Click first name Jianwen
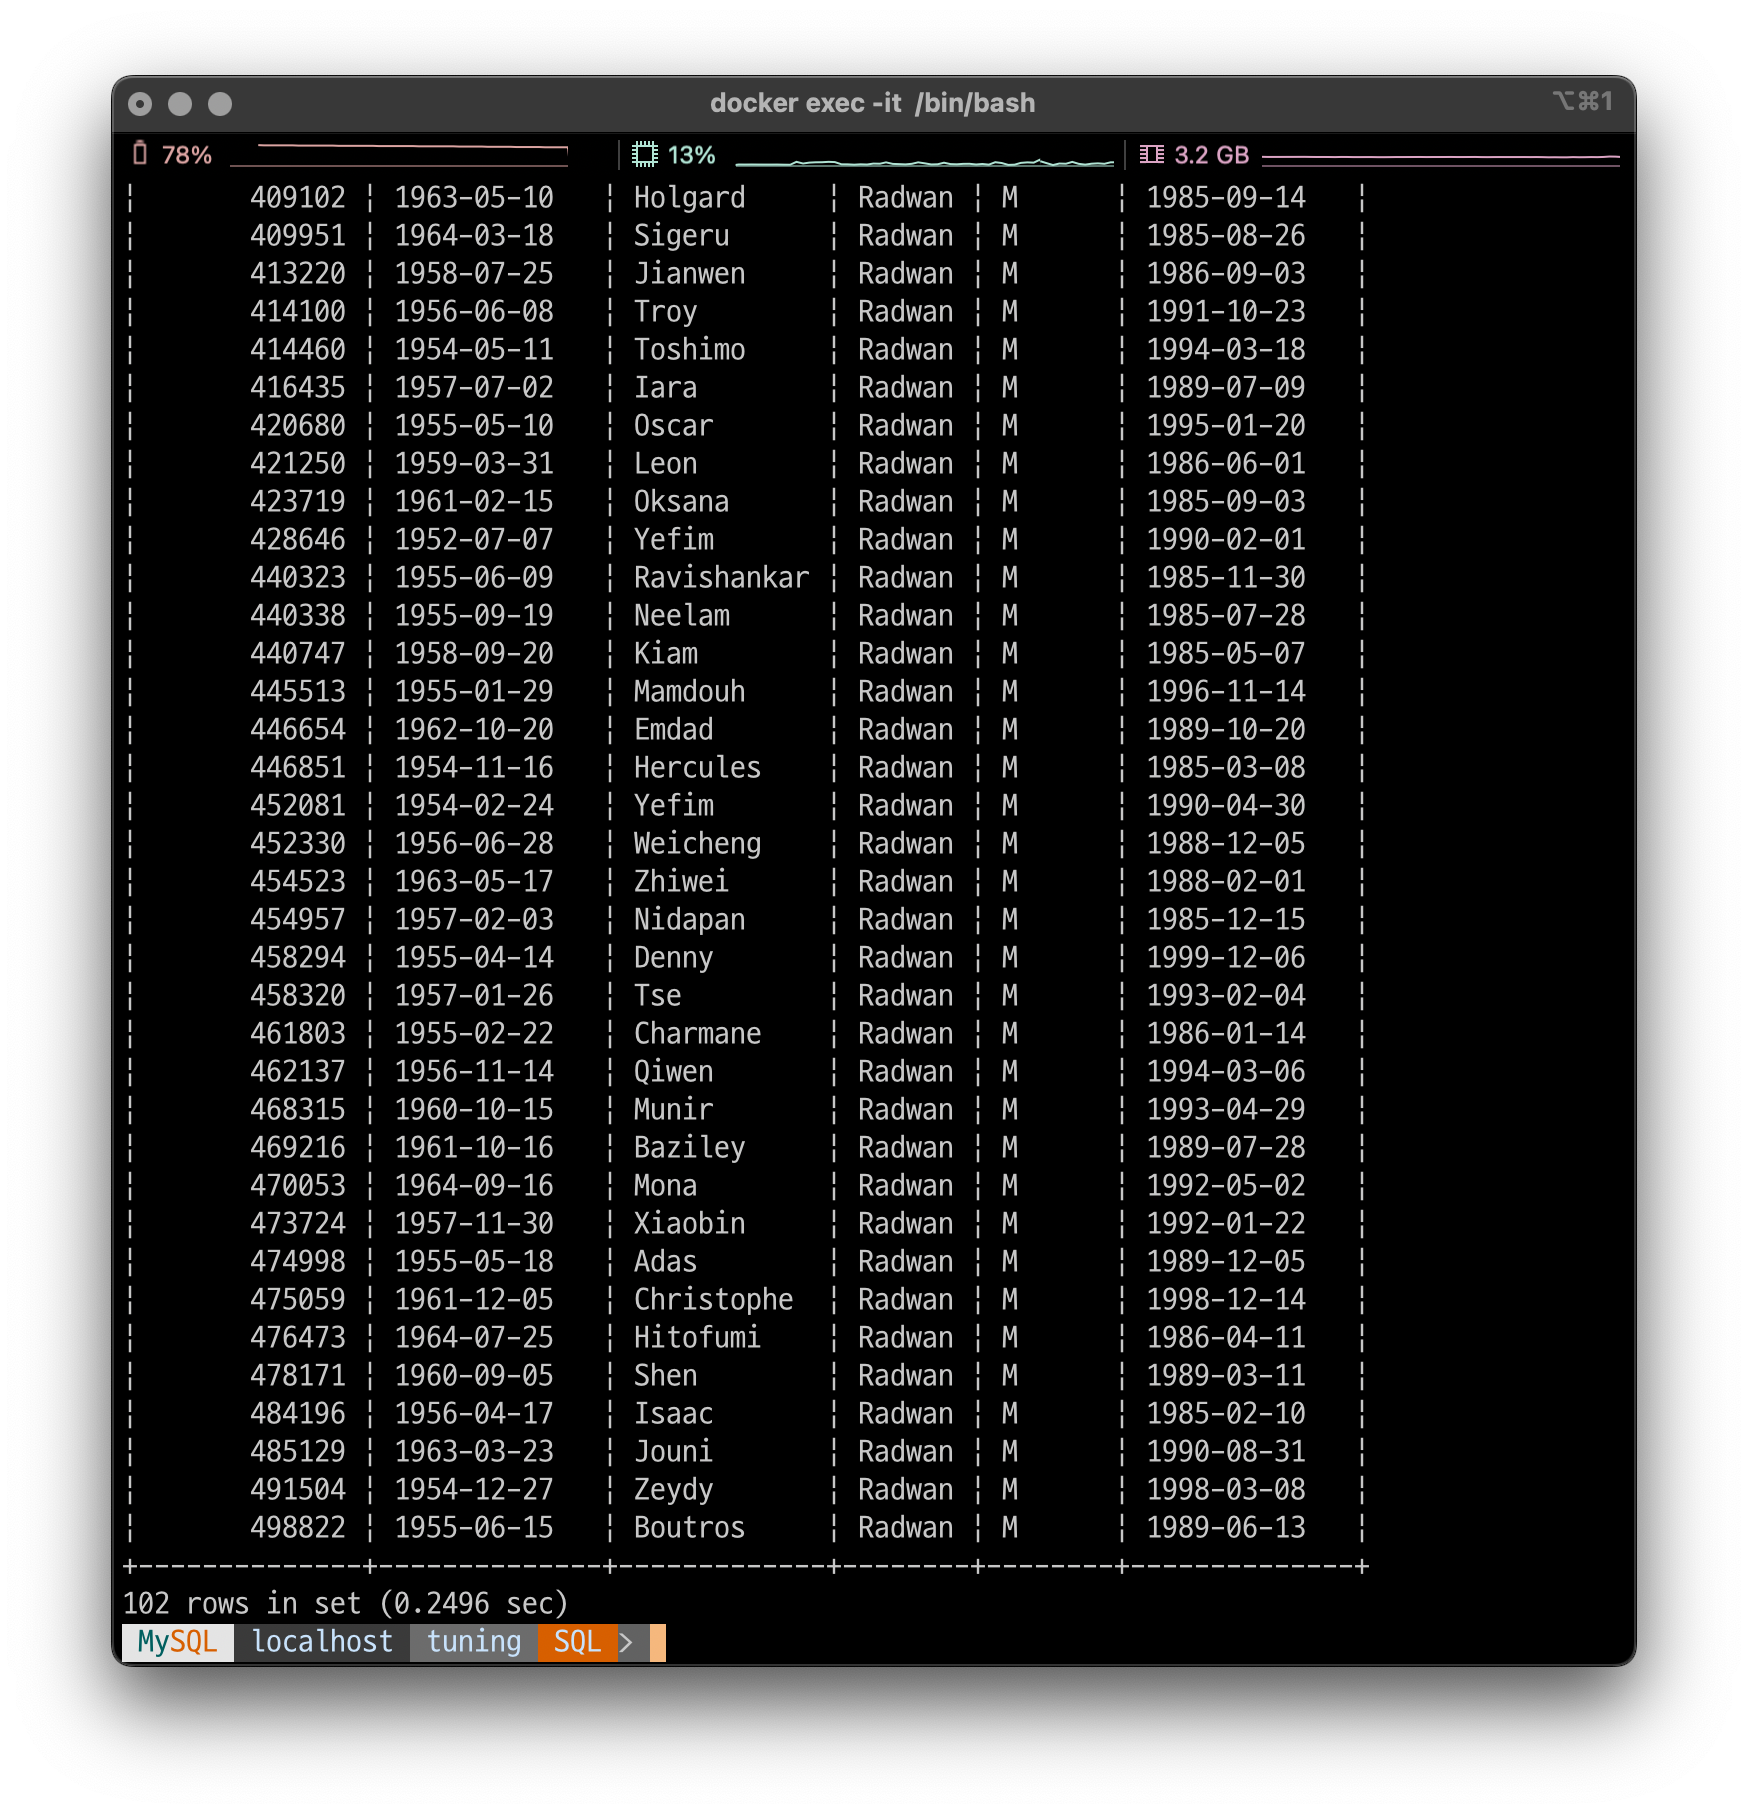Viewport: 1748px width, 1814px height. coord(689,274)
